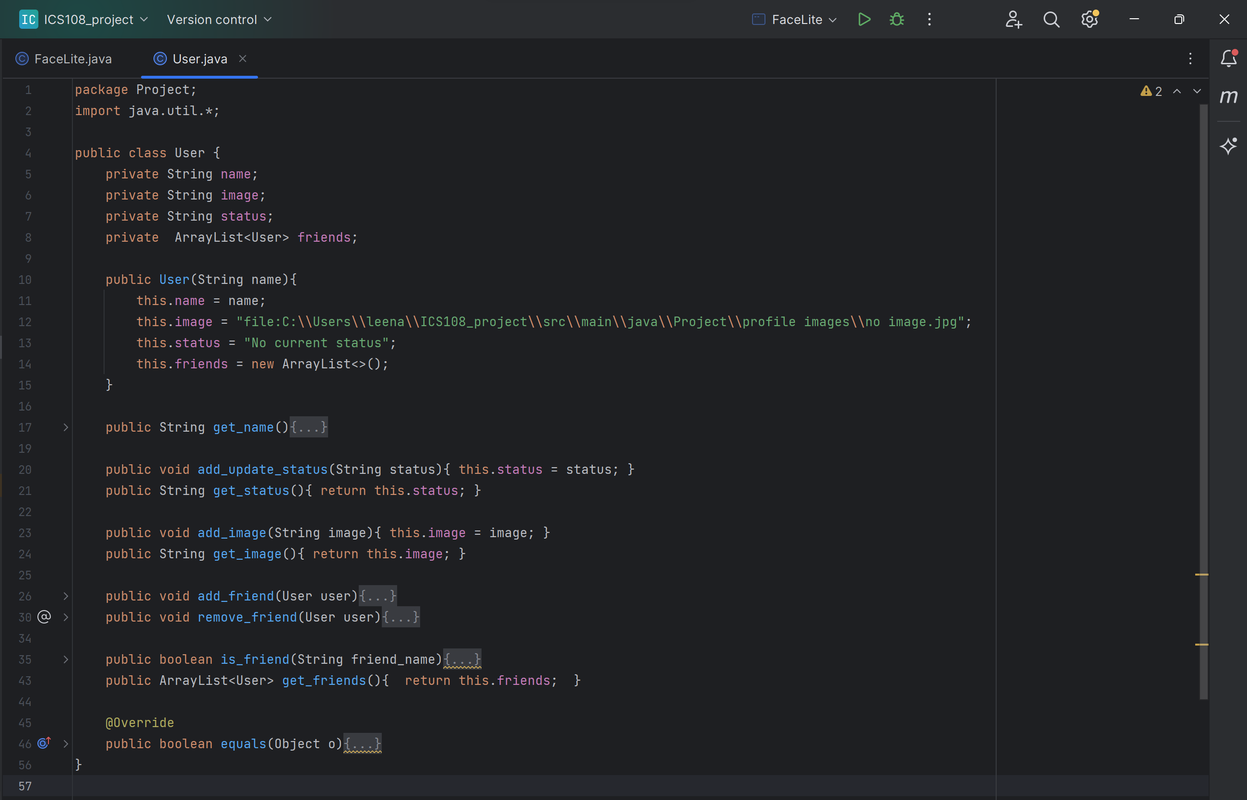Expand folded equals method on line 46
The width and height of the screenshot is (1247, 800).
point(66,743)
